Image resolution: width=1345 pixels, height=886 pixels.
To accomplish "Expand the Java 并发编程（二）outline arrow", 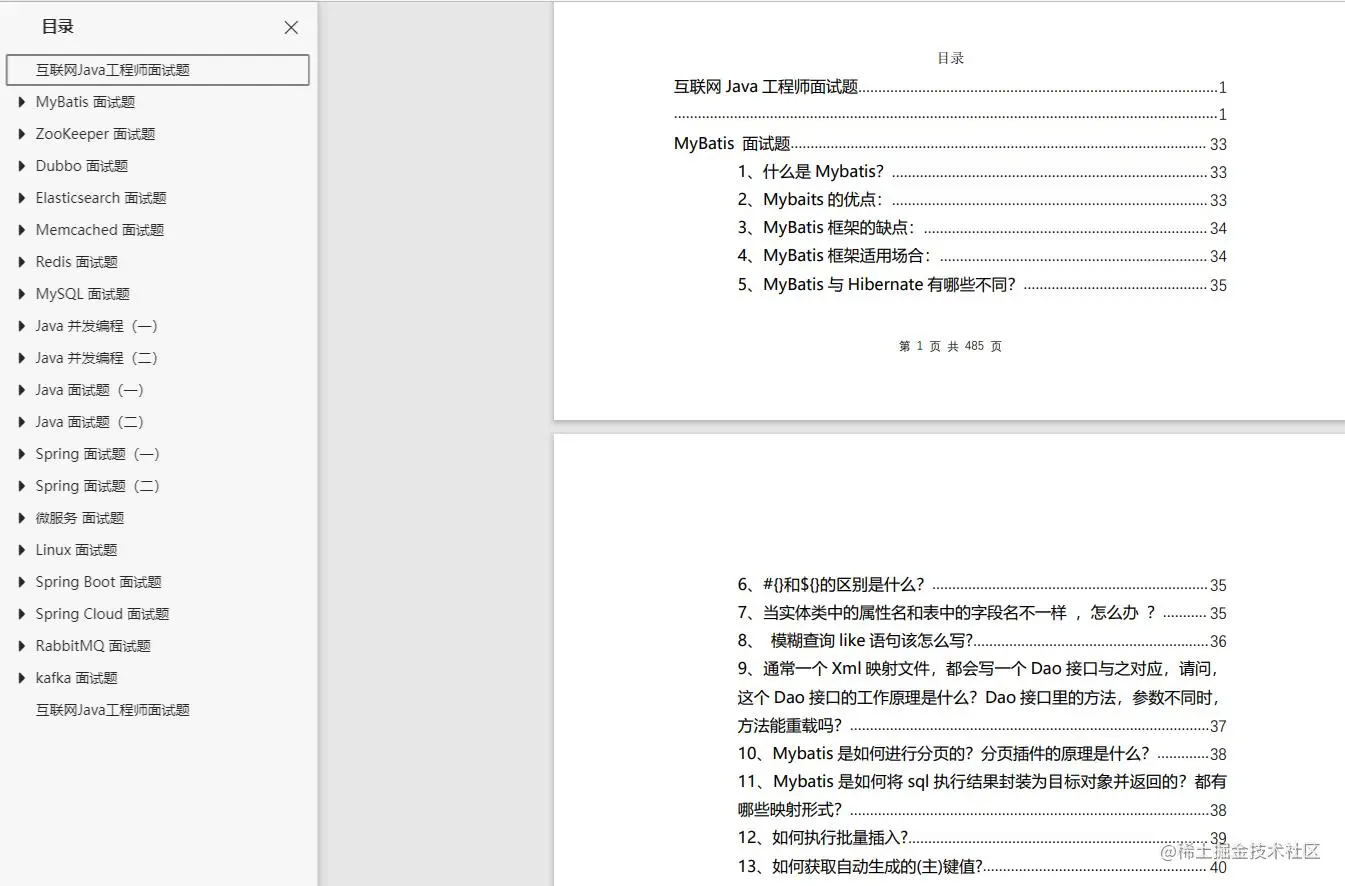I will tap(22, 358).
